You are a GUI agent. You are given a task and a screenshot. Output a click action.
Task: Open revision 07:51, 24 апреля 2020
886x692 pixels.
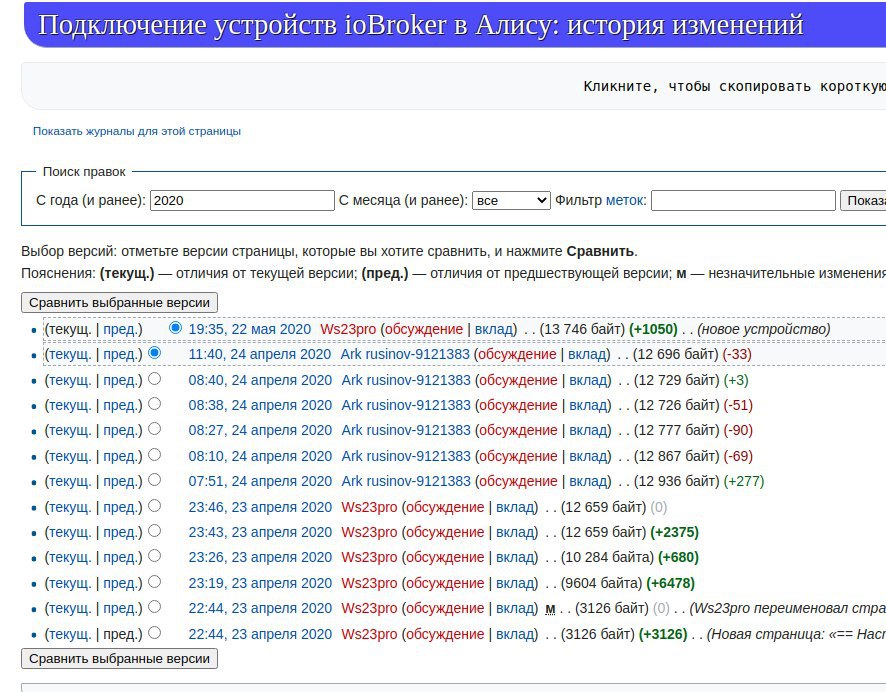coord(260,481)
